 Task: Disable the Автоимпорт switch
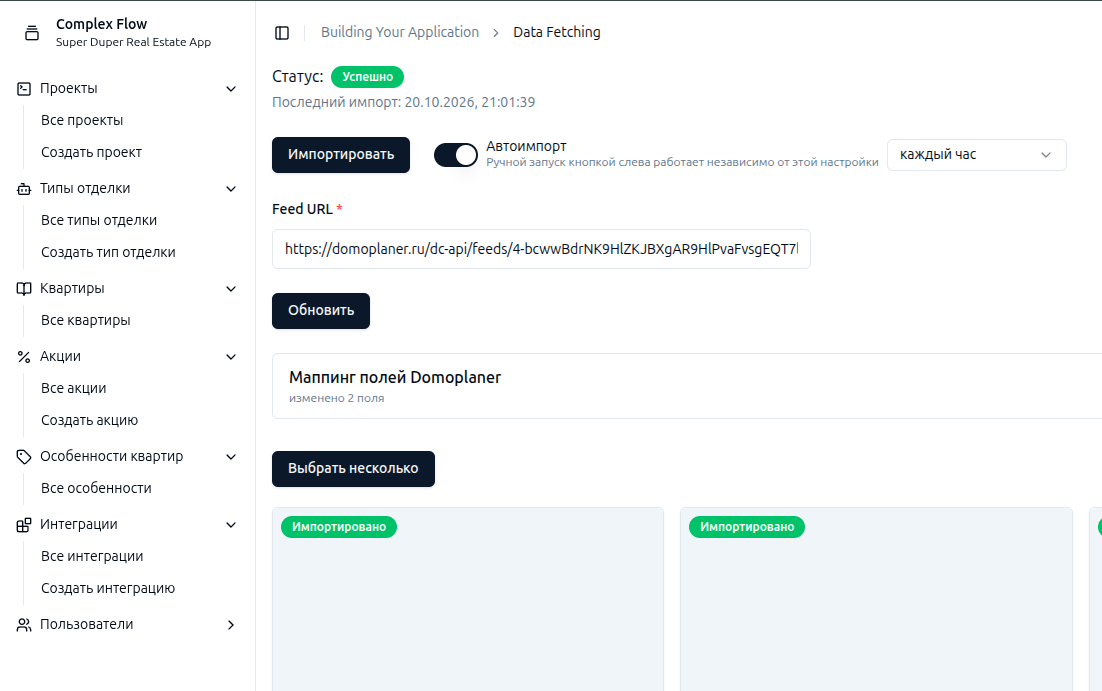(x=455, y=155)
